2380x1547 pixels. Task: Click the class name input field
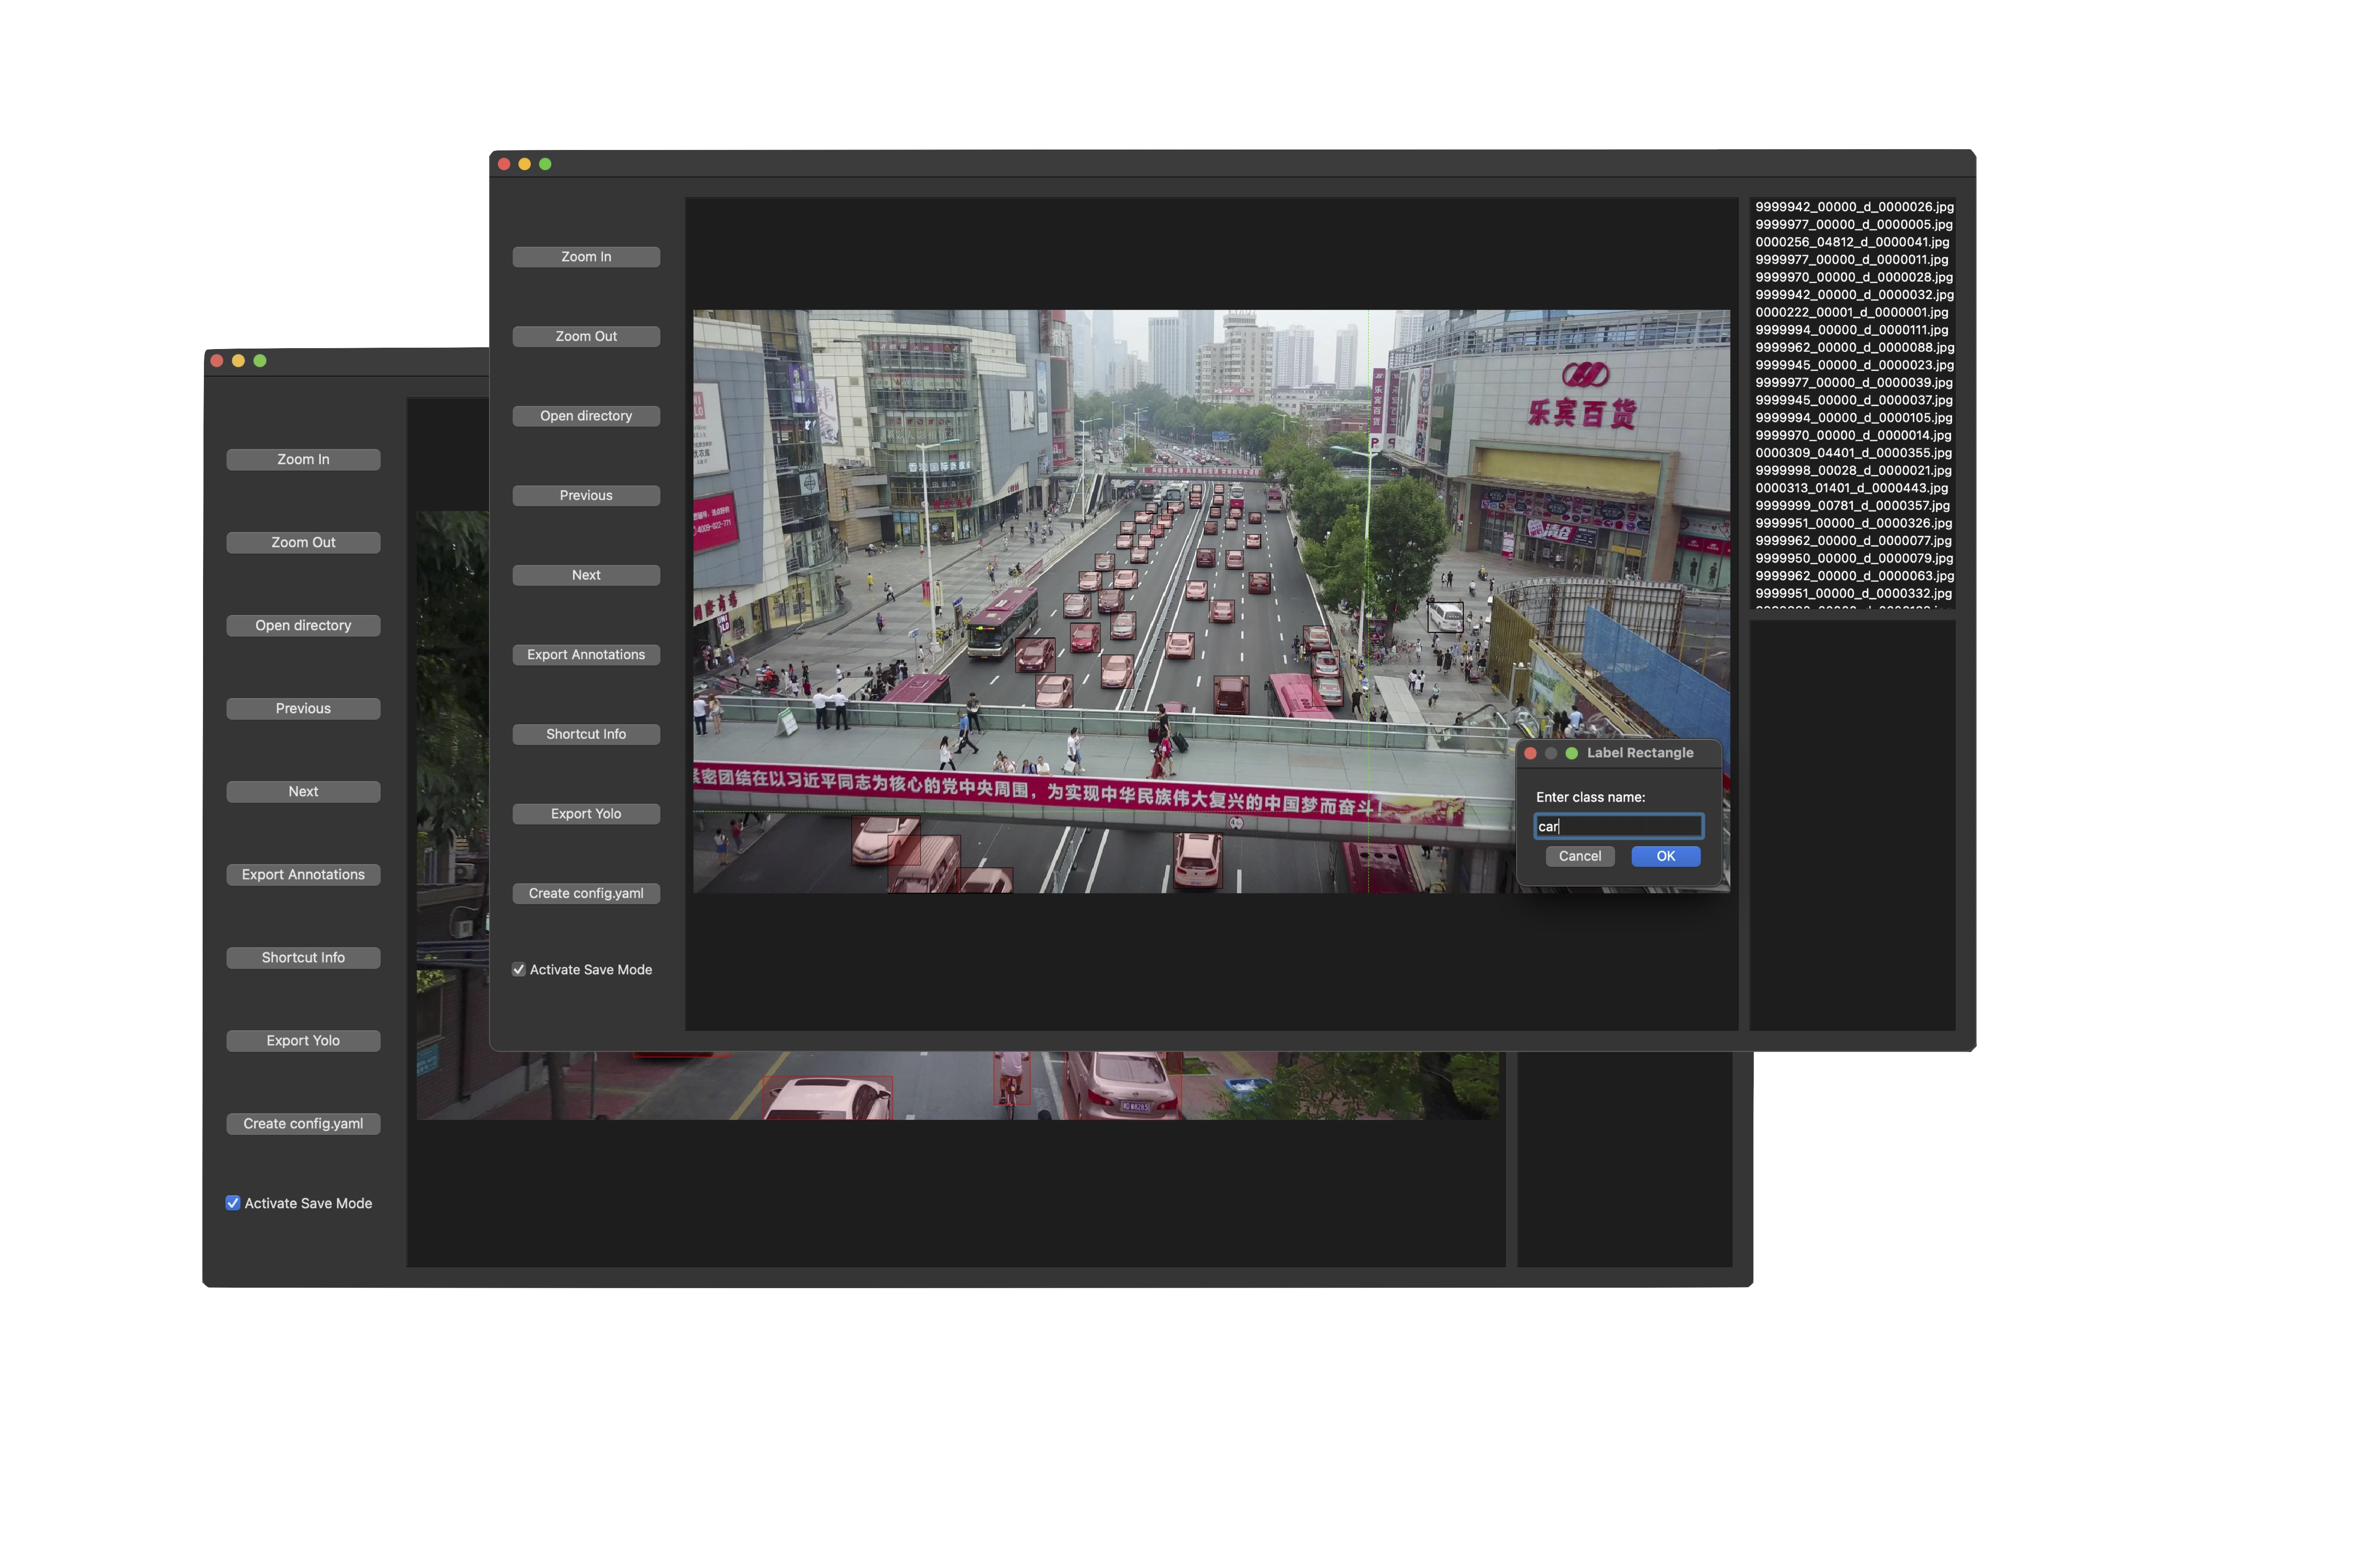coord(1618,826)
